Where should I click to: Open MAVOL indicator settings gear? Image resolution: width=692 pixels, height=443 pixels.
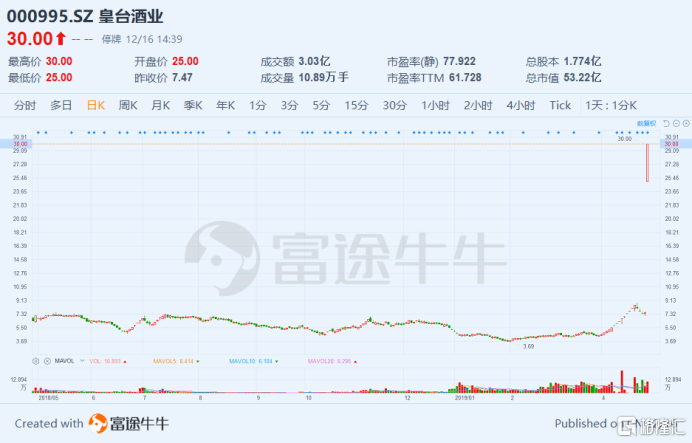coord(36,361)
